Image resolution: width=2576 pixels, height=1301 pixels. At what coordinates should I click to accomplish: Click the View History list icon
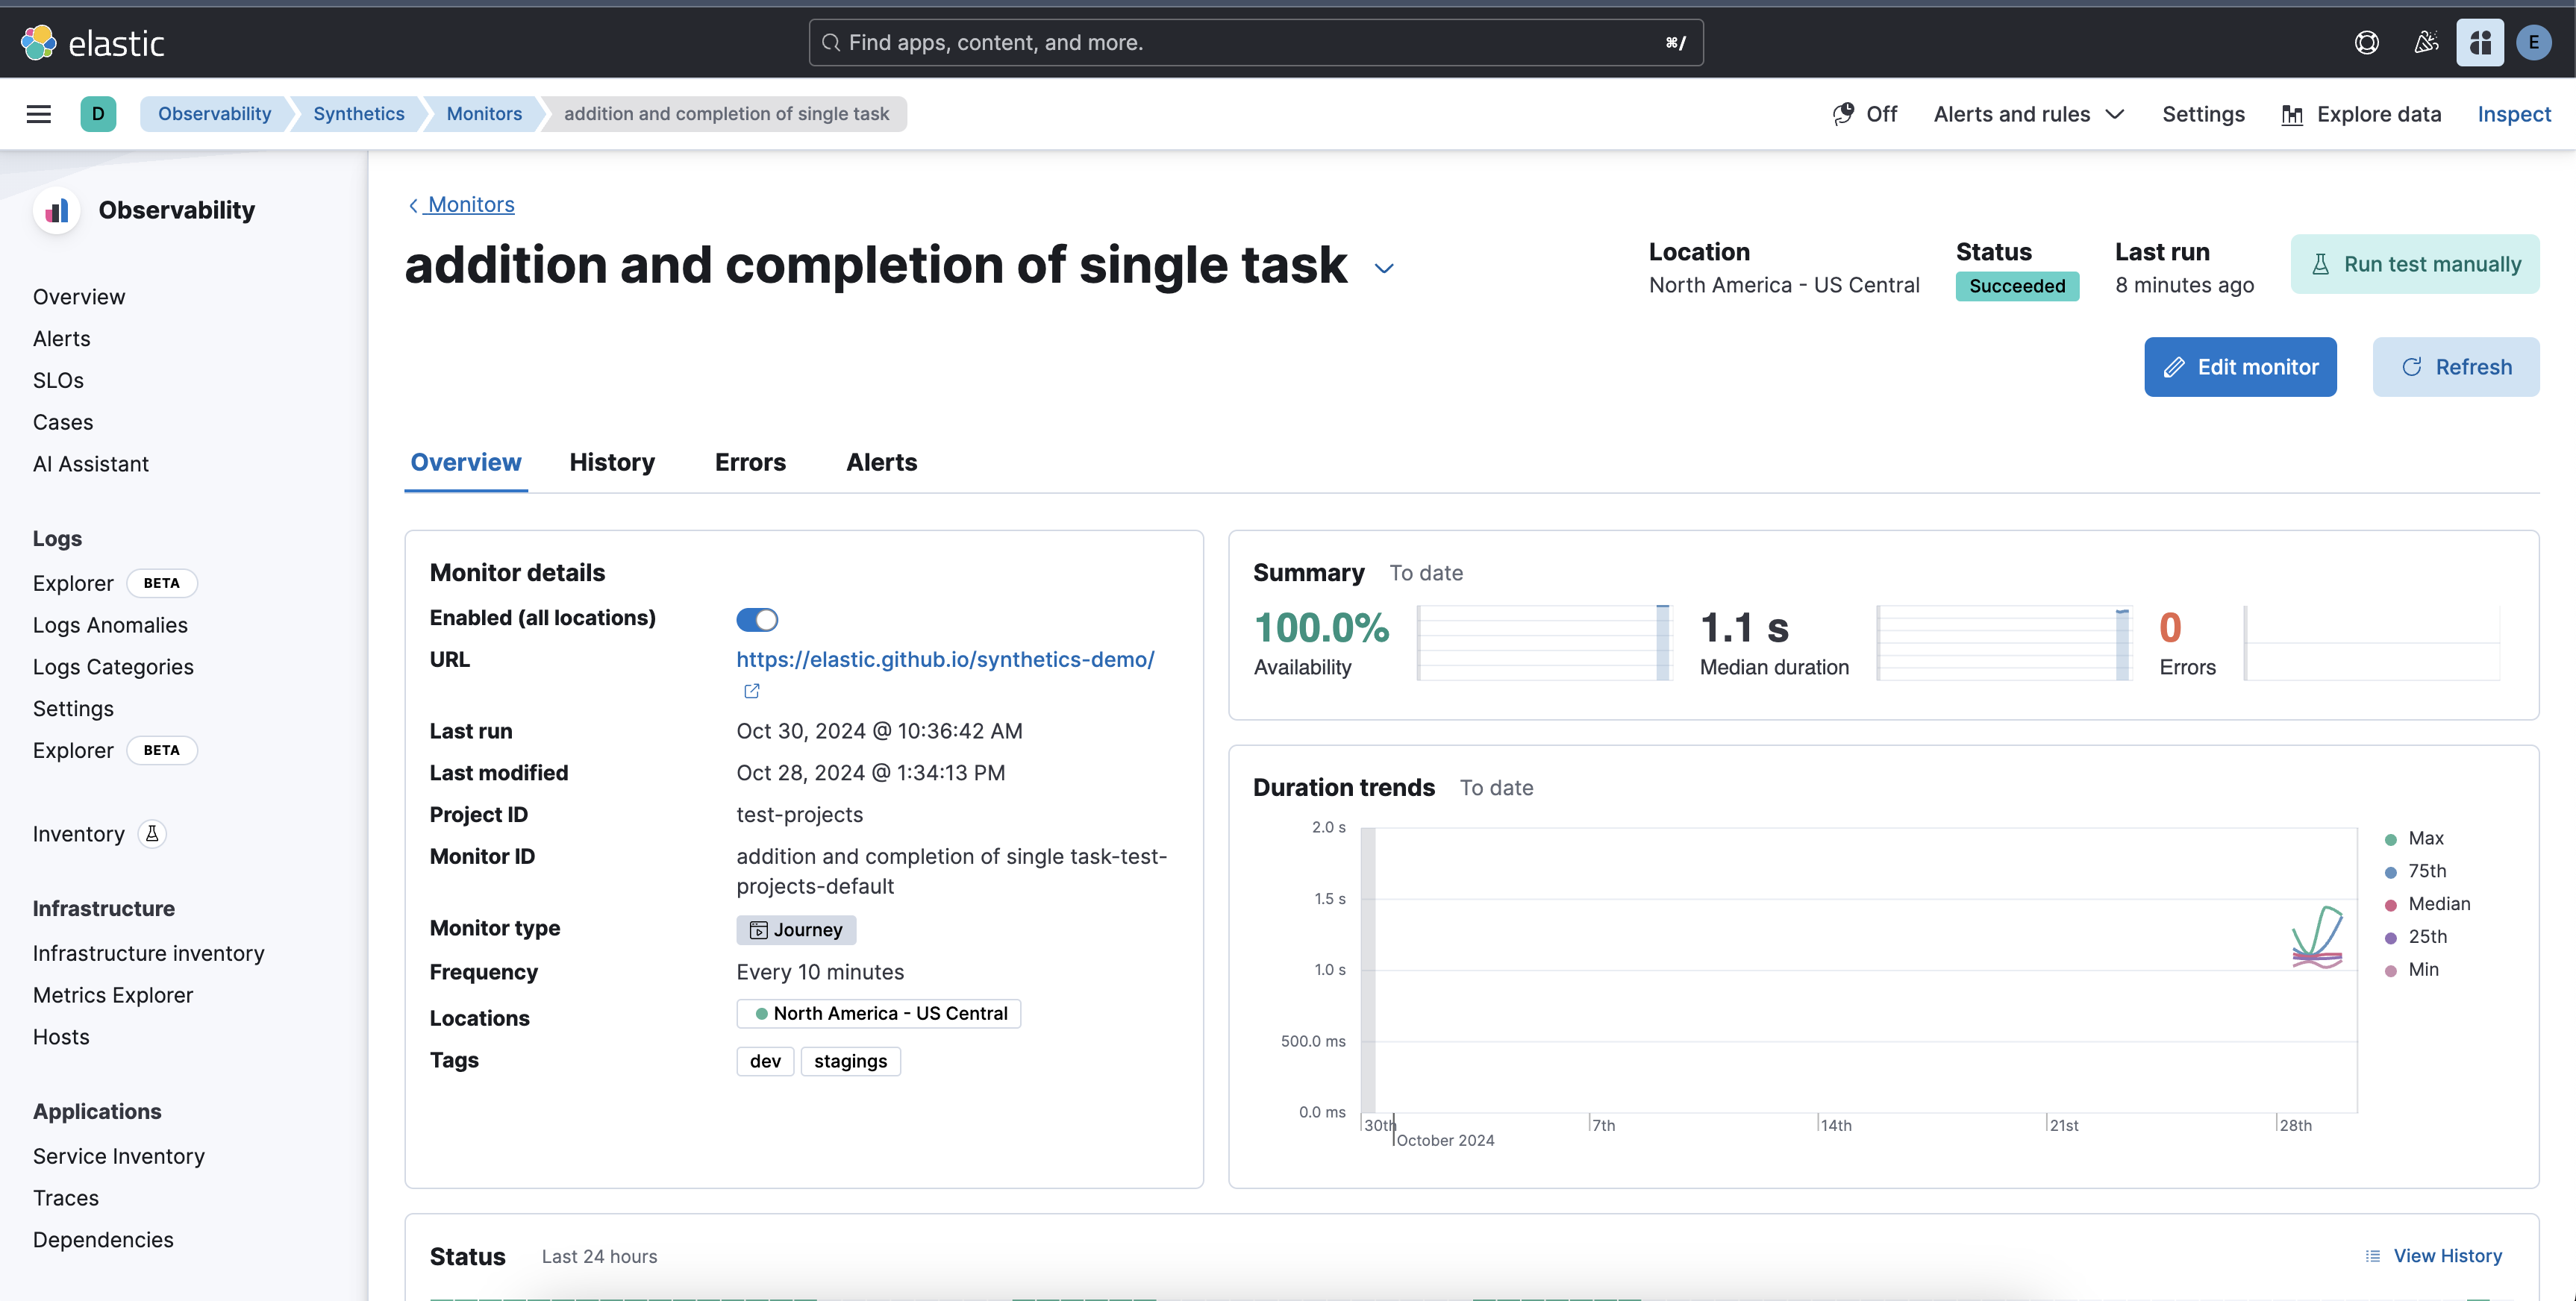click(x=2372, y=1256)
